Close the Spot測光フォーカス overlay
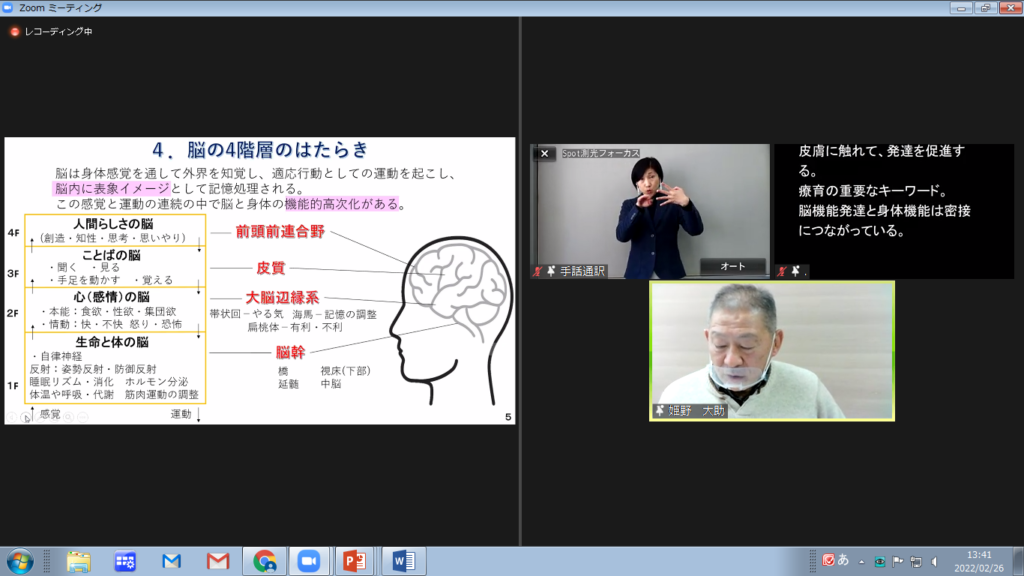The width and height of the screenshot is (1024, 576). (544, 154)
